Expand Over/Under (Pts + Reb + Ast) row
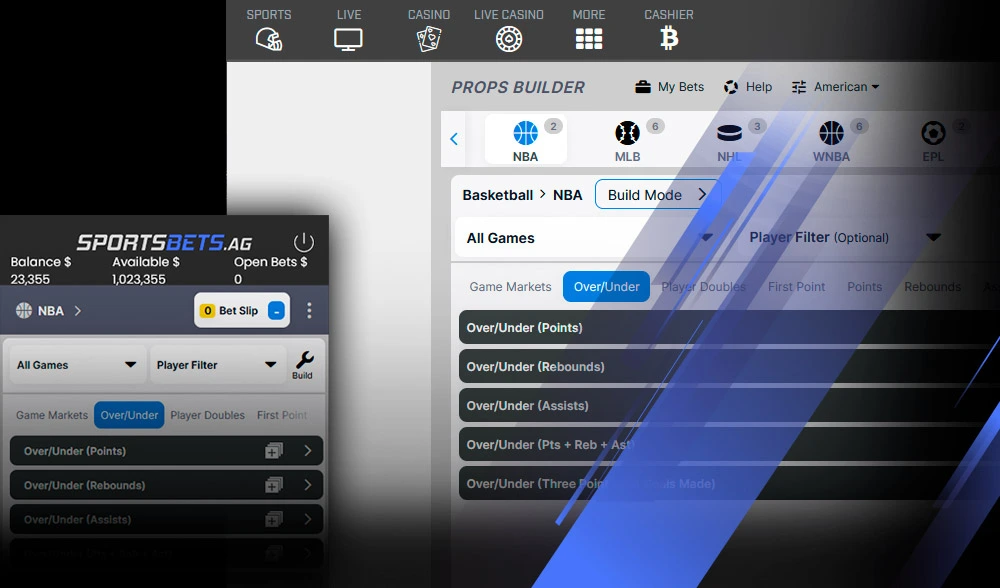 729,445
